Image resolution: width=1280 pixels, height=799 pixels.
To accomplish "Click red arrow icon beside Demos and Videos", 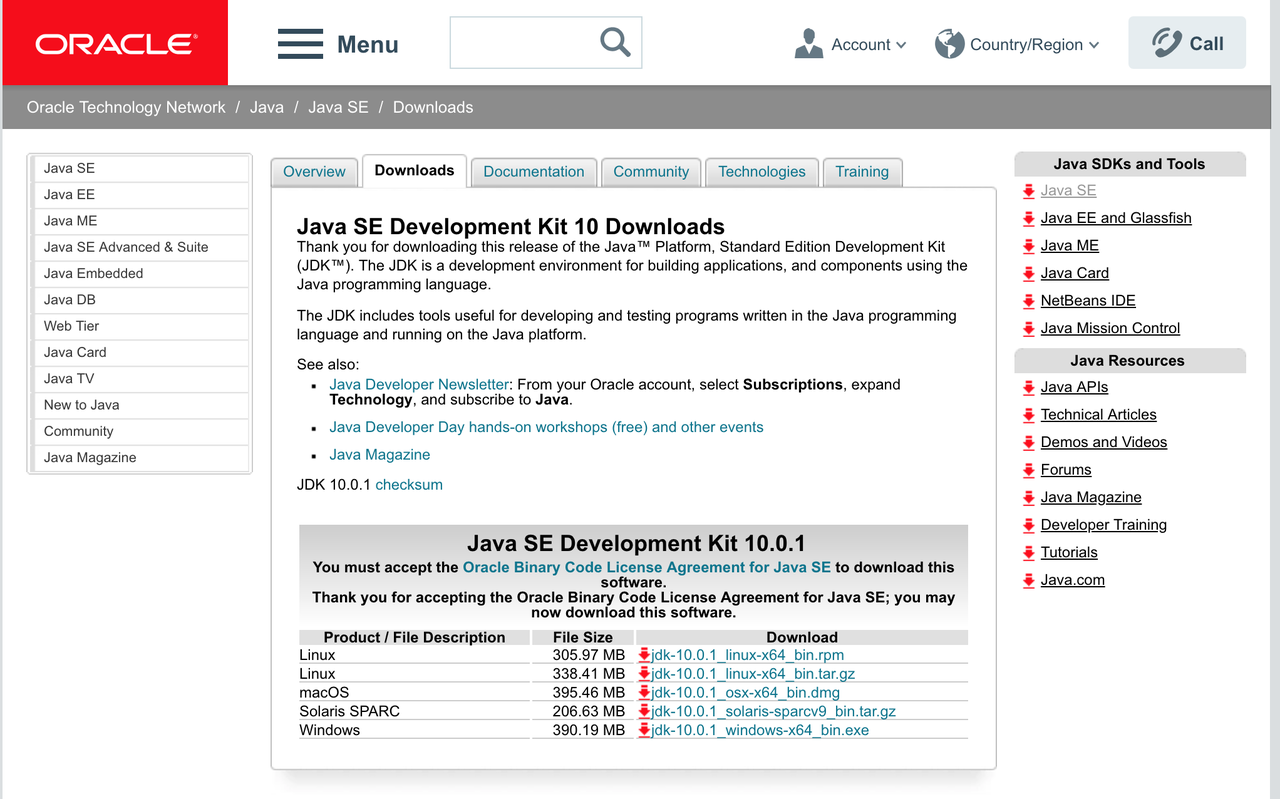I will pos(1028,442).
